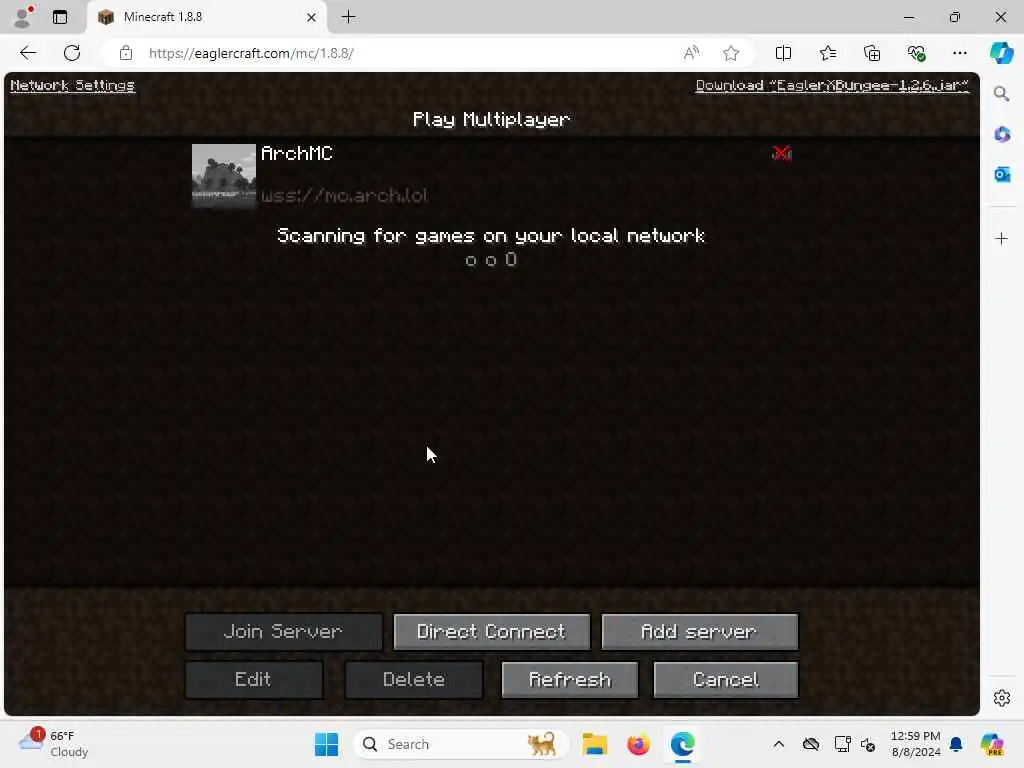The height and width of the screenshot is (768, 1024).
Task: Show hidden system tray icons
Action: point(778,744)
